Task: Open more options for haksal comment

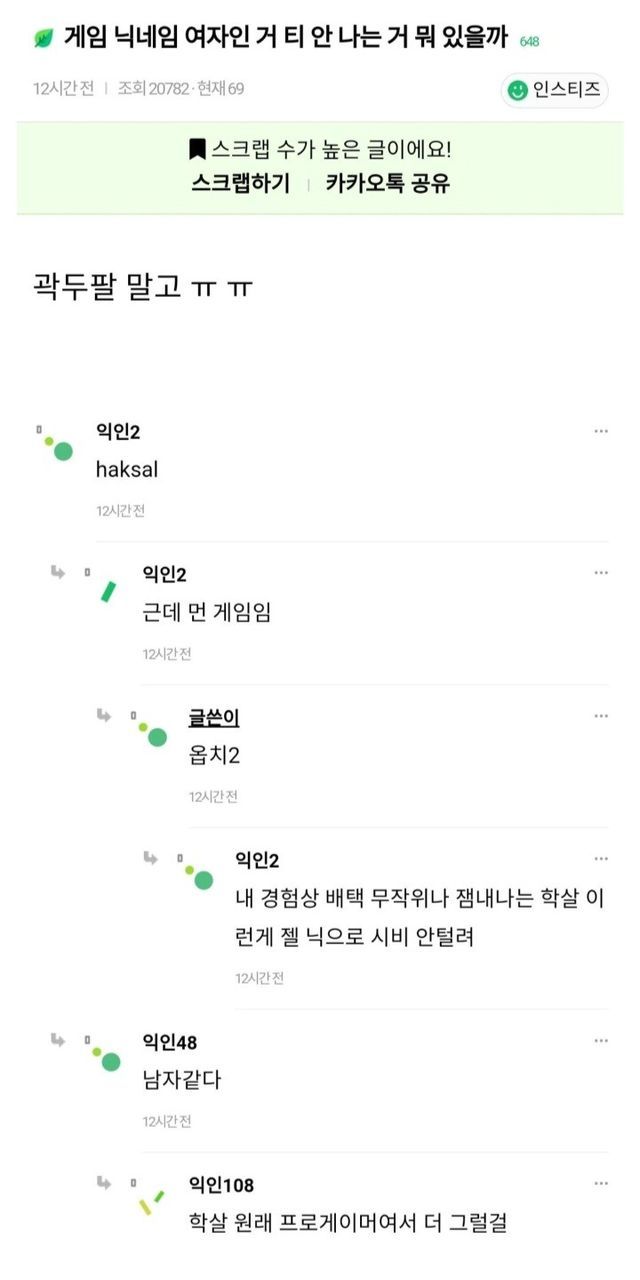Action: 601,431
